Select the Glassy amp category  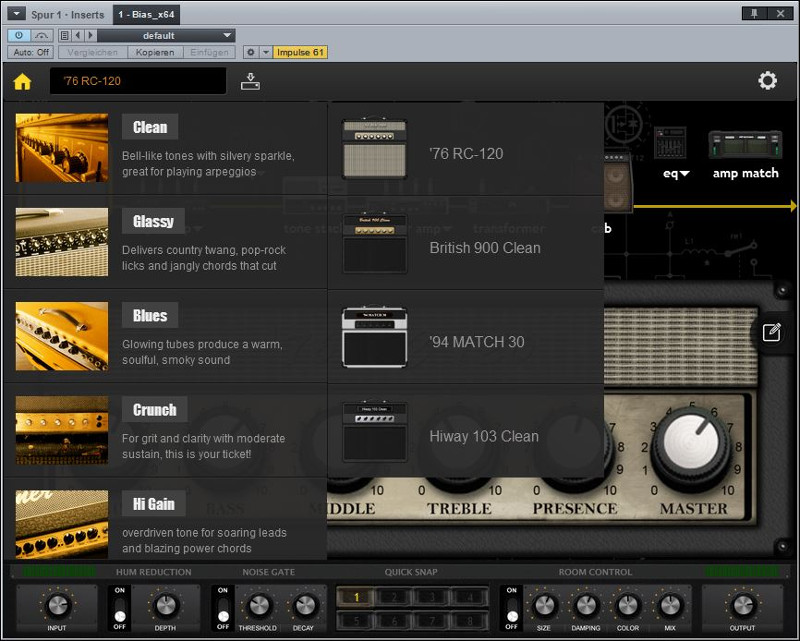(x=165, y=242)
